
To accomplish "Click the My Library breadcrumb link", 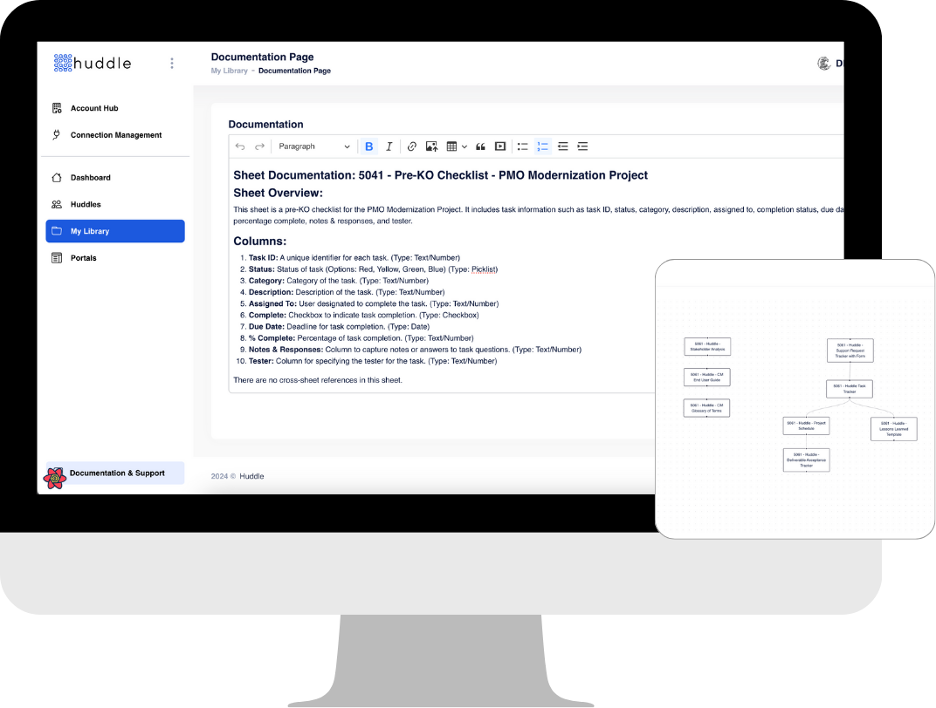I will click(228, 71).
